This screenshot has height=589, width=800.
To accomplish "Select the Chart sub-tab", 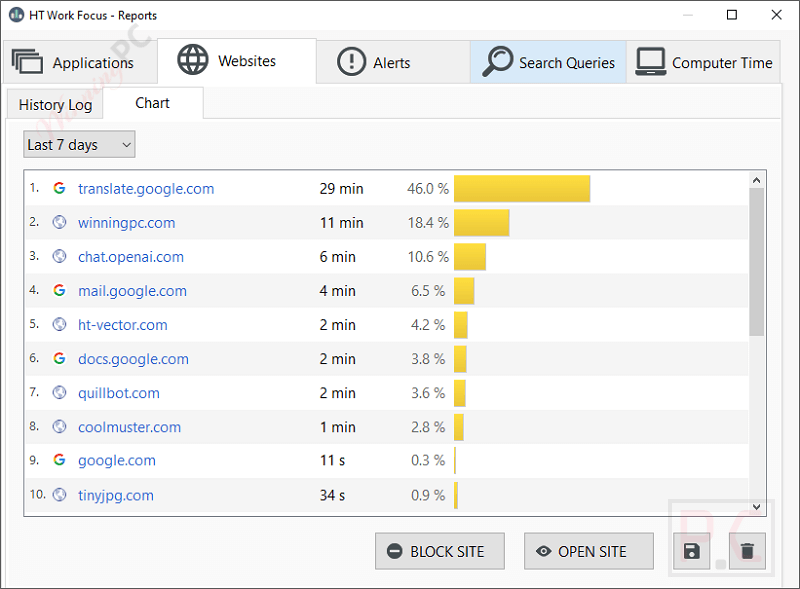I will [x=153, y=103].
